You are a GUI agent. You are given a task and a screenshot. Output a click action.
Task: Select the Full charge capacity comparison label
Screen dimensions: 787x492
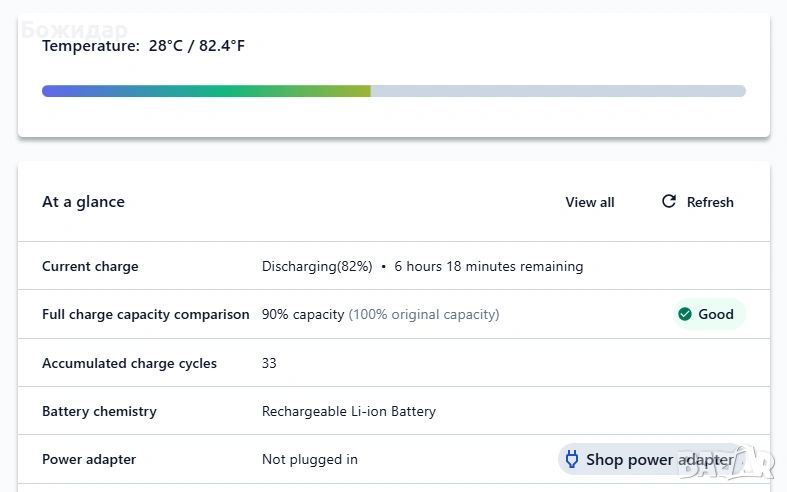(x=146, y=314)
